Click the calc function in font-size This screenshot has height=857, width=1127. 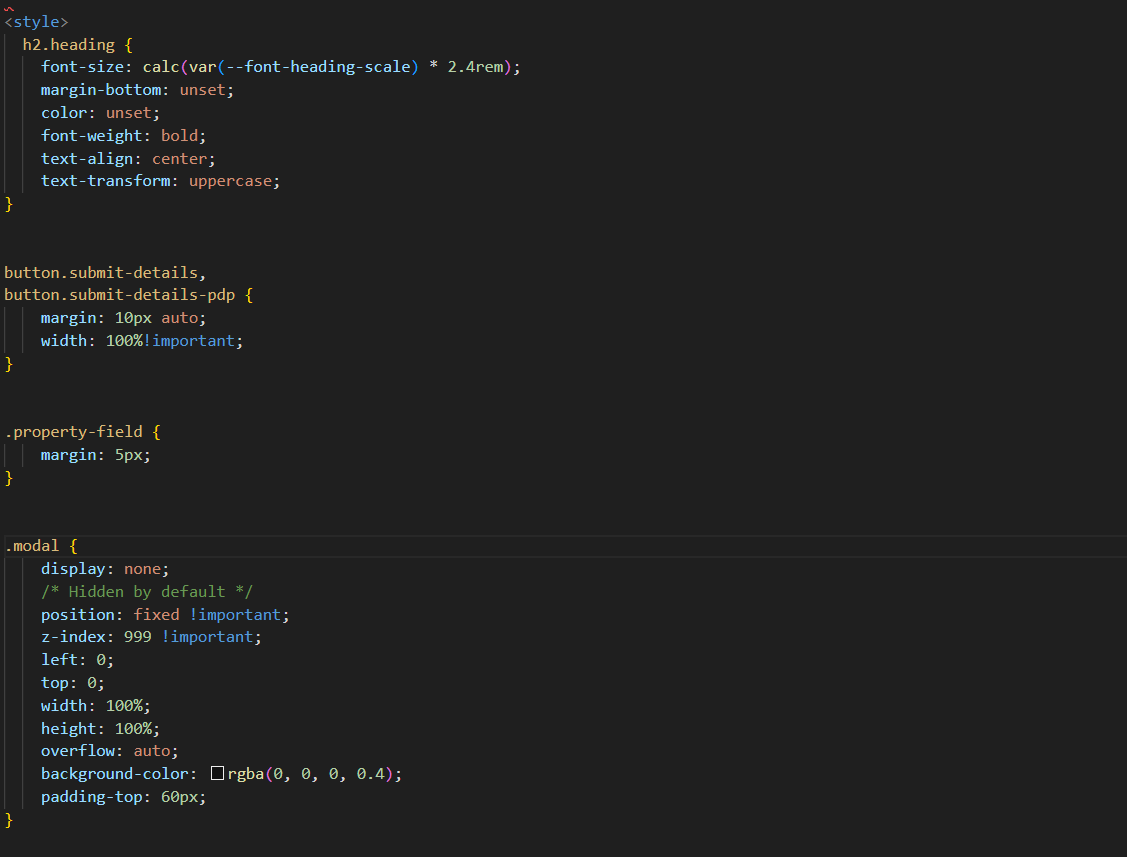(x=161, y=67)
